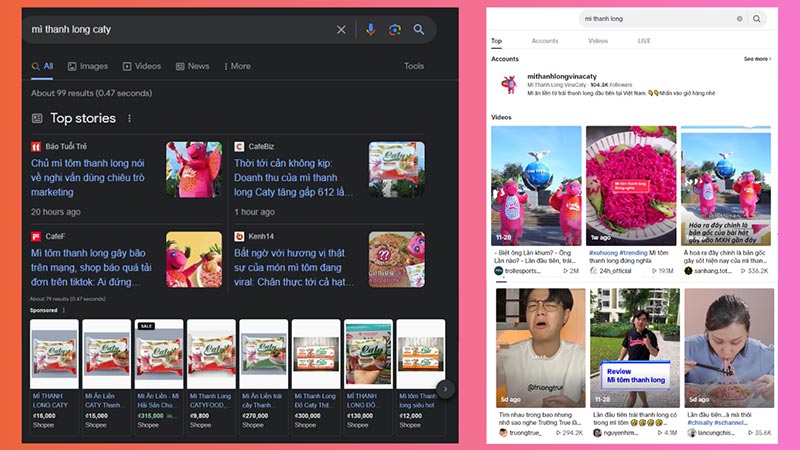
Task: Open 24h_official channel avatar
Action: coord(593,271)
